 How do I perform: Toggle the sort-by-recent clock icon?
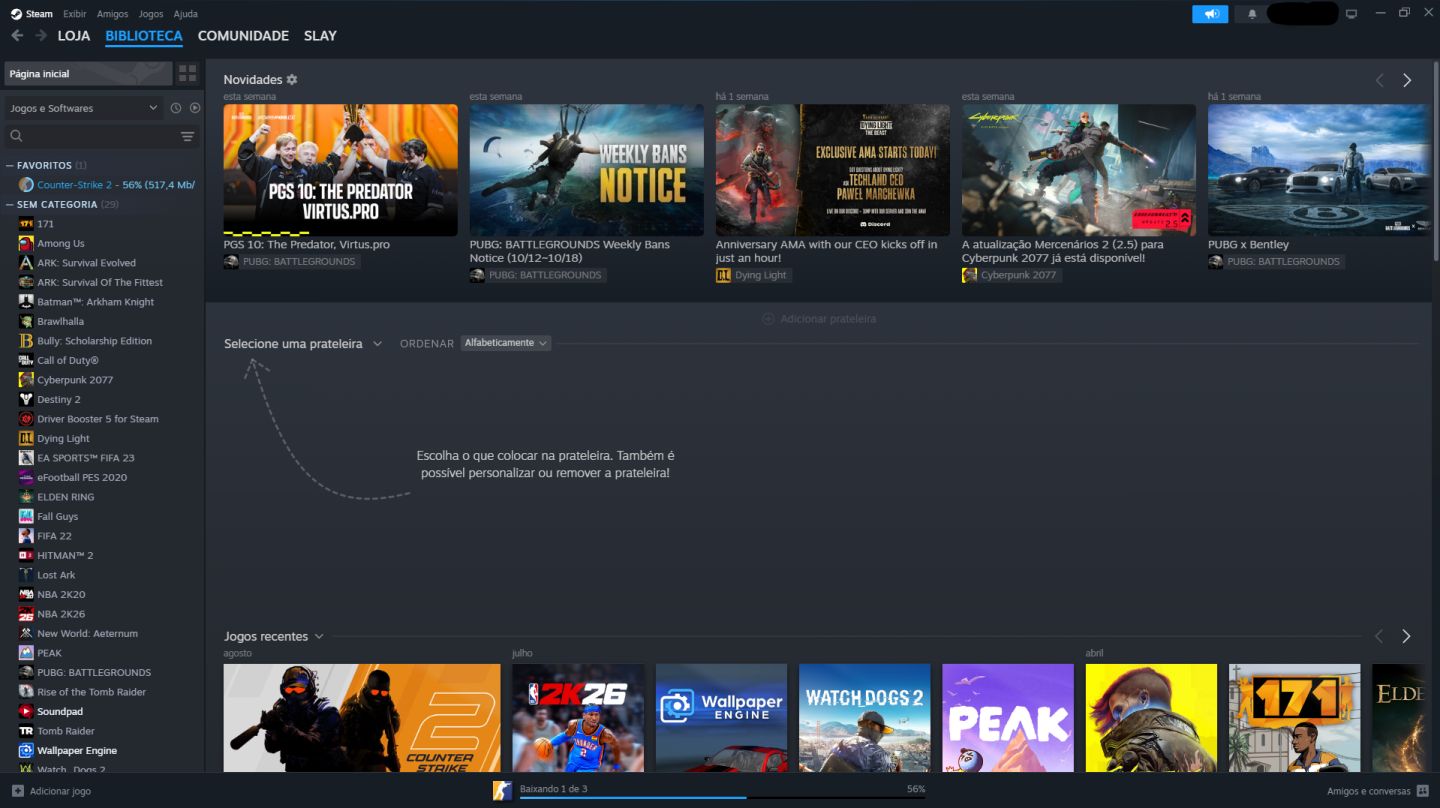pos(176,108)
